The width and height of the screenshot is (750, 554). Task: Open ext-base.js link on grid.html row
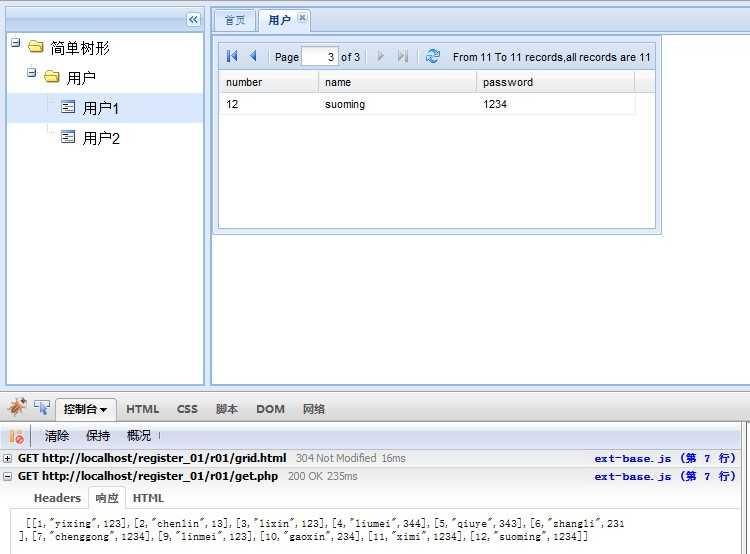click(x=665, y=458)
